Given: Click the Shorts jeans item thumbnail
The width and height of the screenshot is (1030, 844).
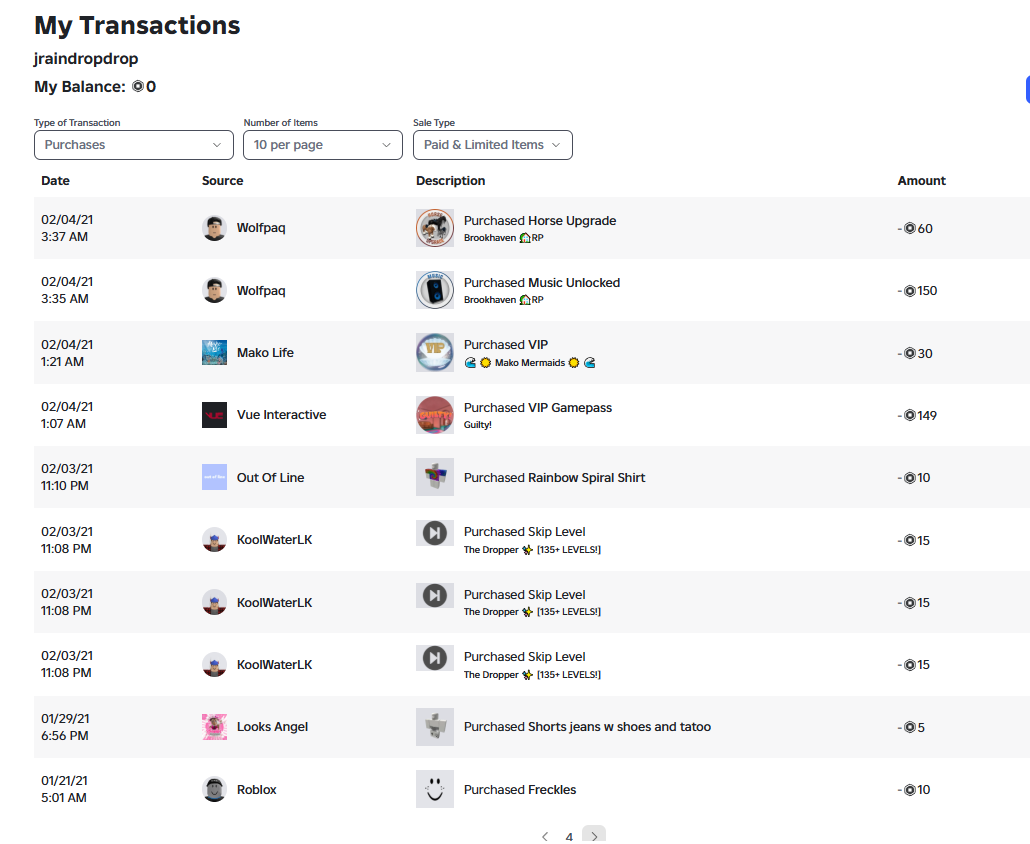Looking at the screenshot, I should tap(434, 726).
